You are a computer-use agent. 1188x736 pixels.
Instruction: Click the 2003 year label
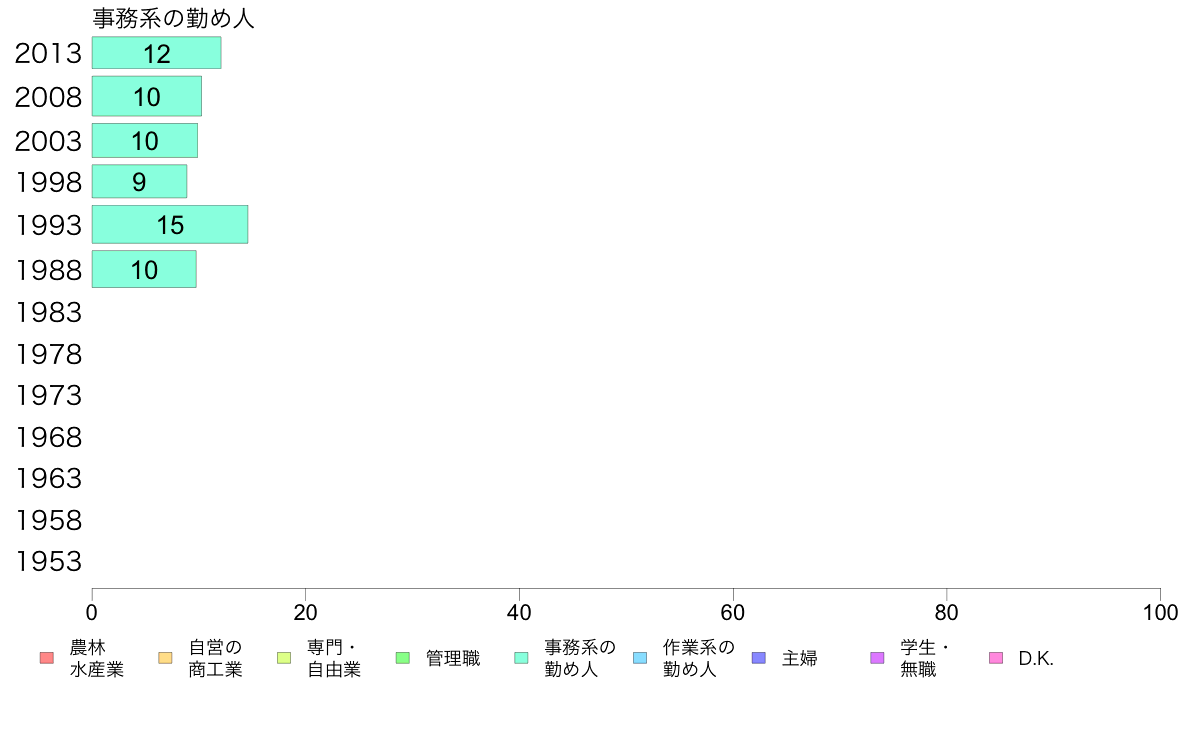click(48, 141)
